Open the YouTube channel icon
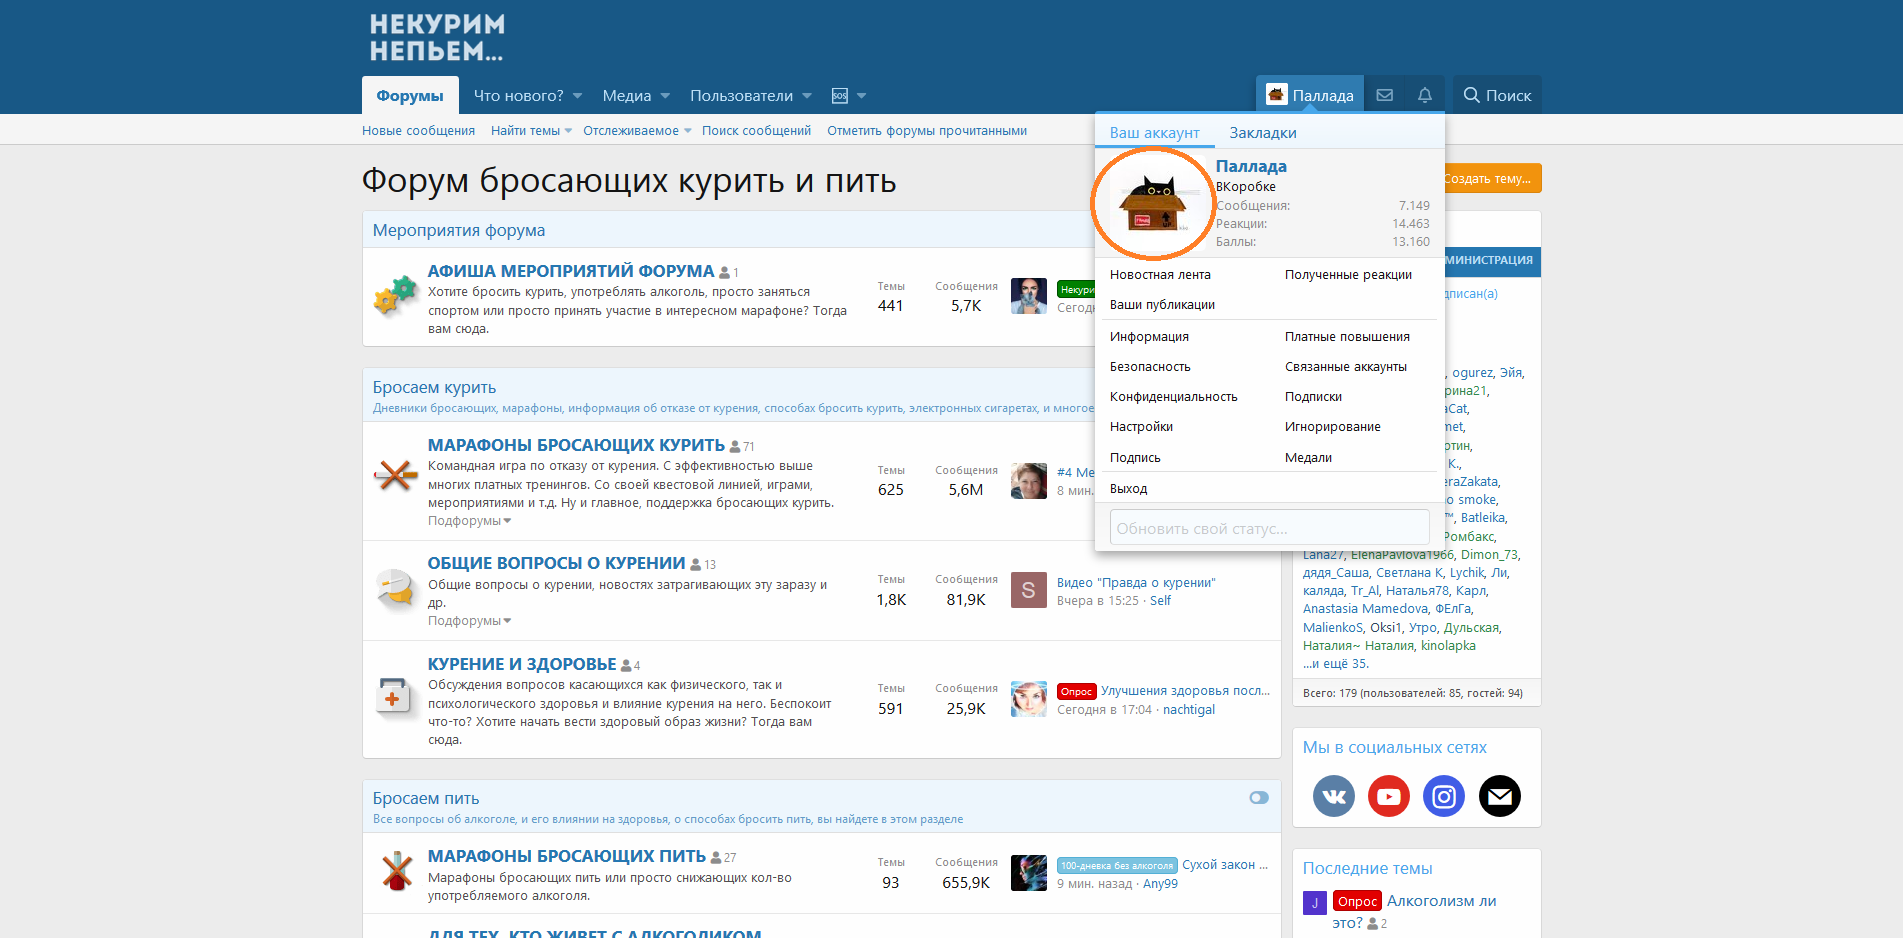Image resolution: width=1903 pixels, height=938 pixels. click(x=1389, y=796)
